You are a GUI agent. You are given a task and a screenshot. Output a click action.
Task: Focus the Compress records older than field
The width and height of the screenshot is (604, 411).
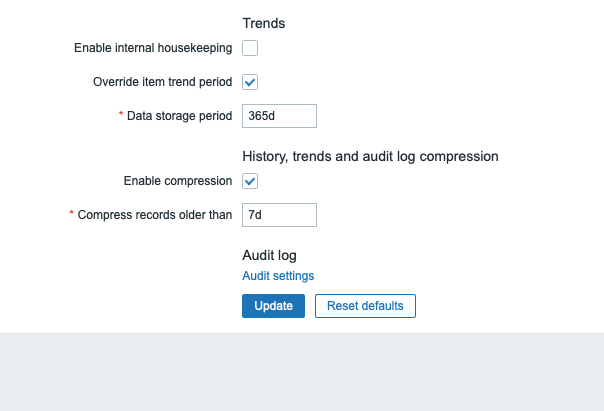coord(279,215)
